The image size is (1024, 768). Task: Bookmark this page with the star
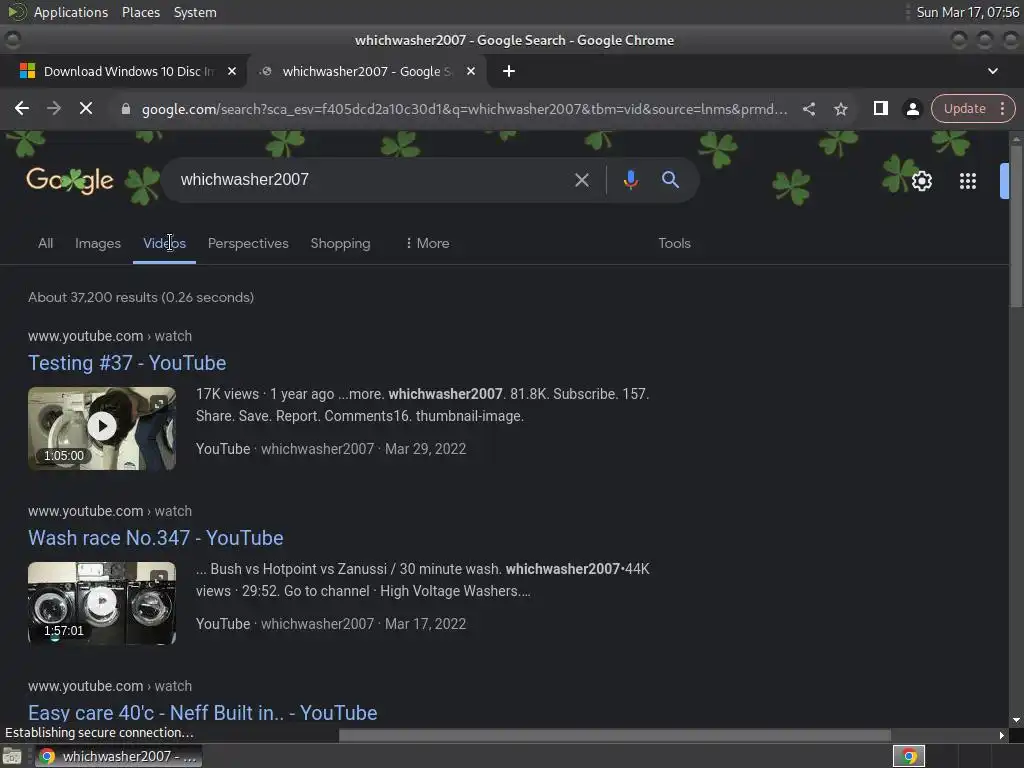(x=840, y=109)
